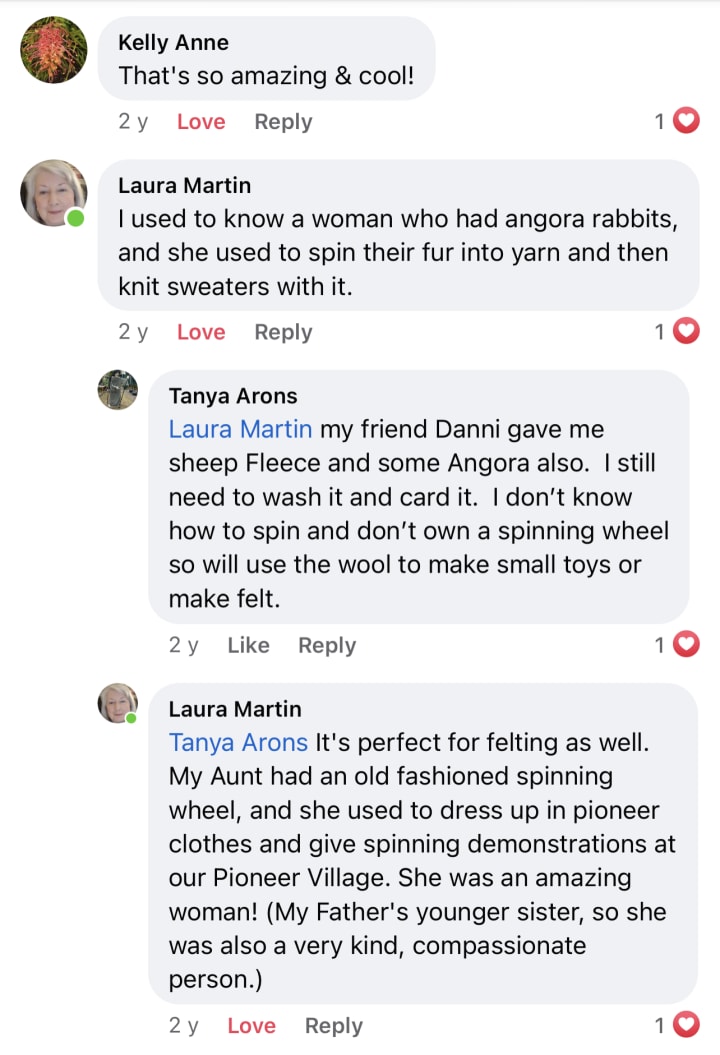Viewport: 720px width, 1055px height.
Task: Reply to Laura's spinning demonstrations comment
Action: (x=334, y=1026)
